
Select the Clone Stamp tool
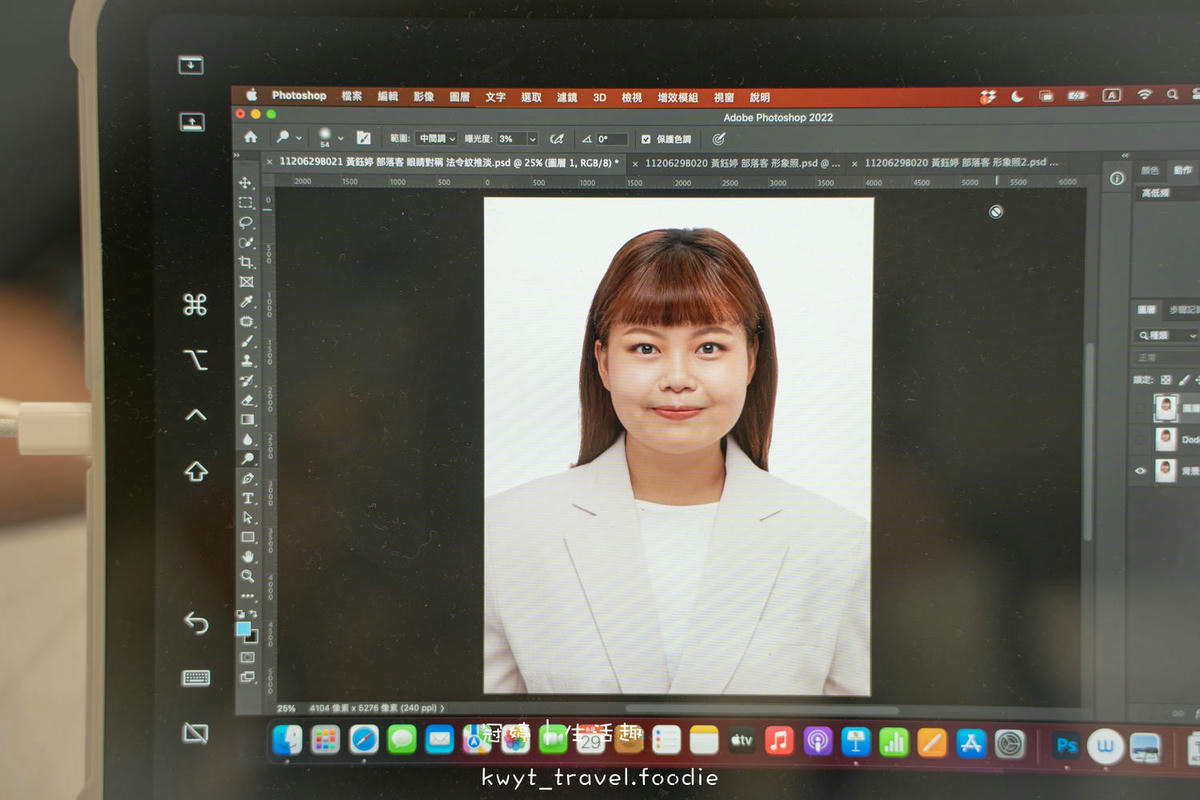pos(246,360)
